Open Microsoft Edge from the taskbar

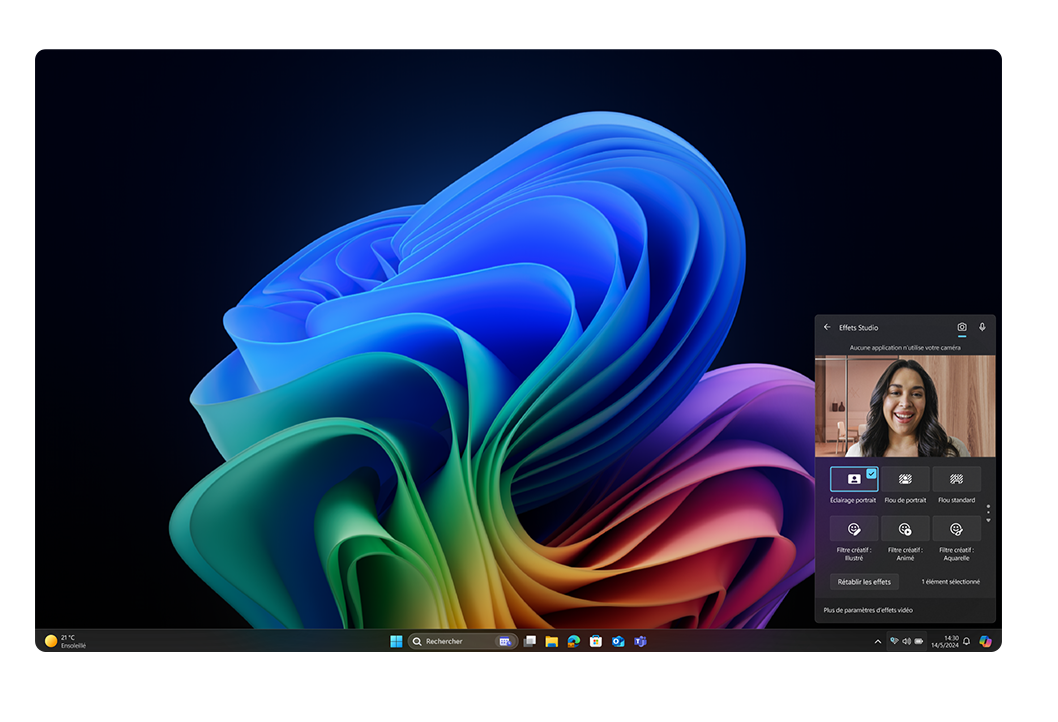click(x=573, y=641)
